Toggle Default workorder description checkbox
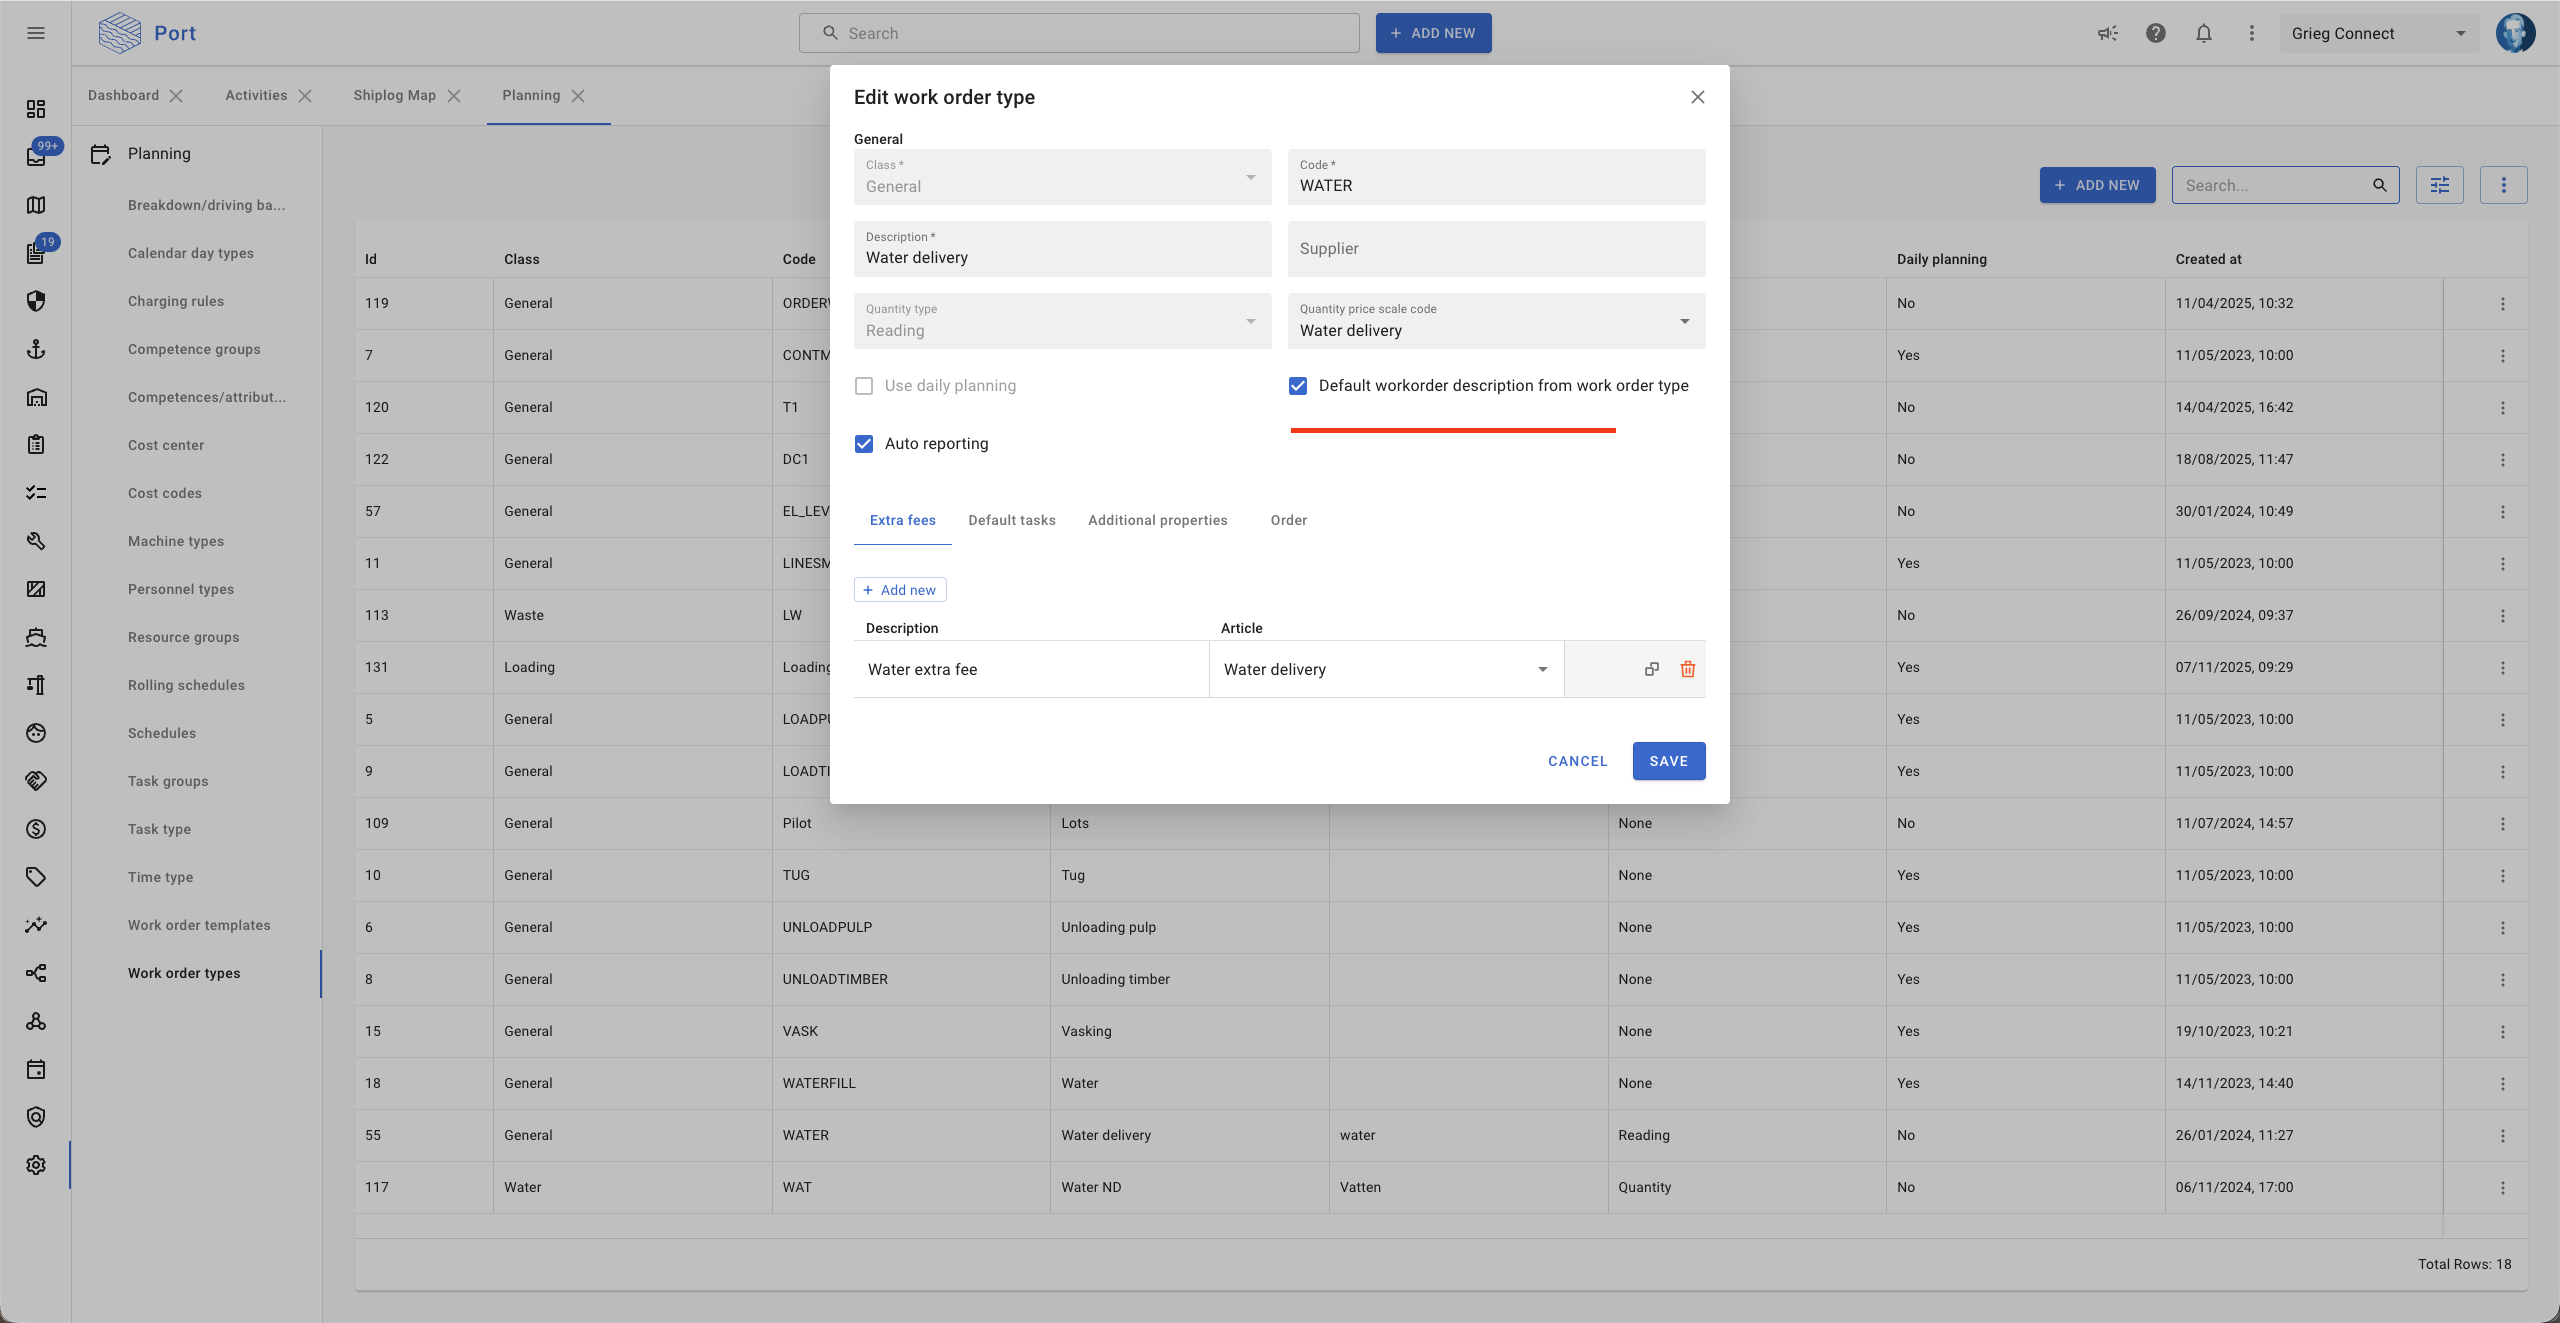 pyautogui.click(x=1298, y=386)
